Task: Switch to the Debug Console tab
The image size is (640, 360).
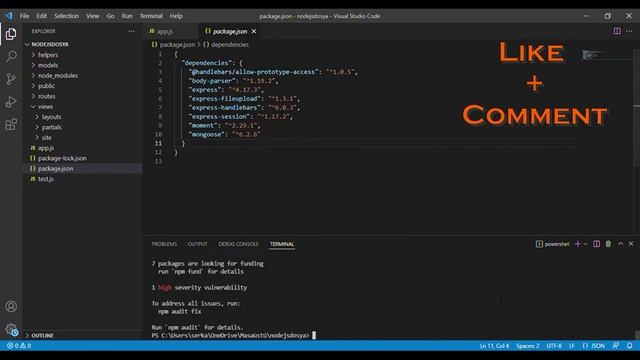Action: (238, 244)
